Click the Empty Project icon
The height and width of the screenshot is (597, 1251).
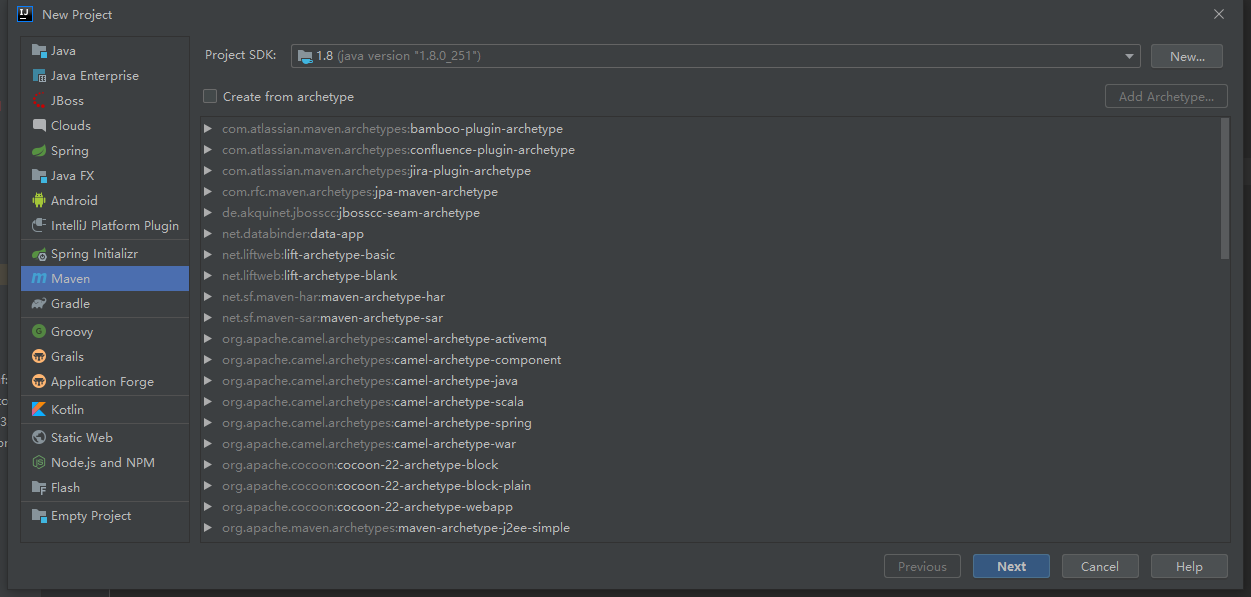(x=39, y=516)
